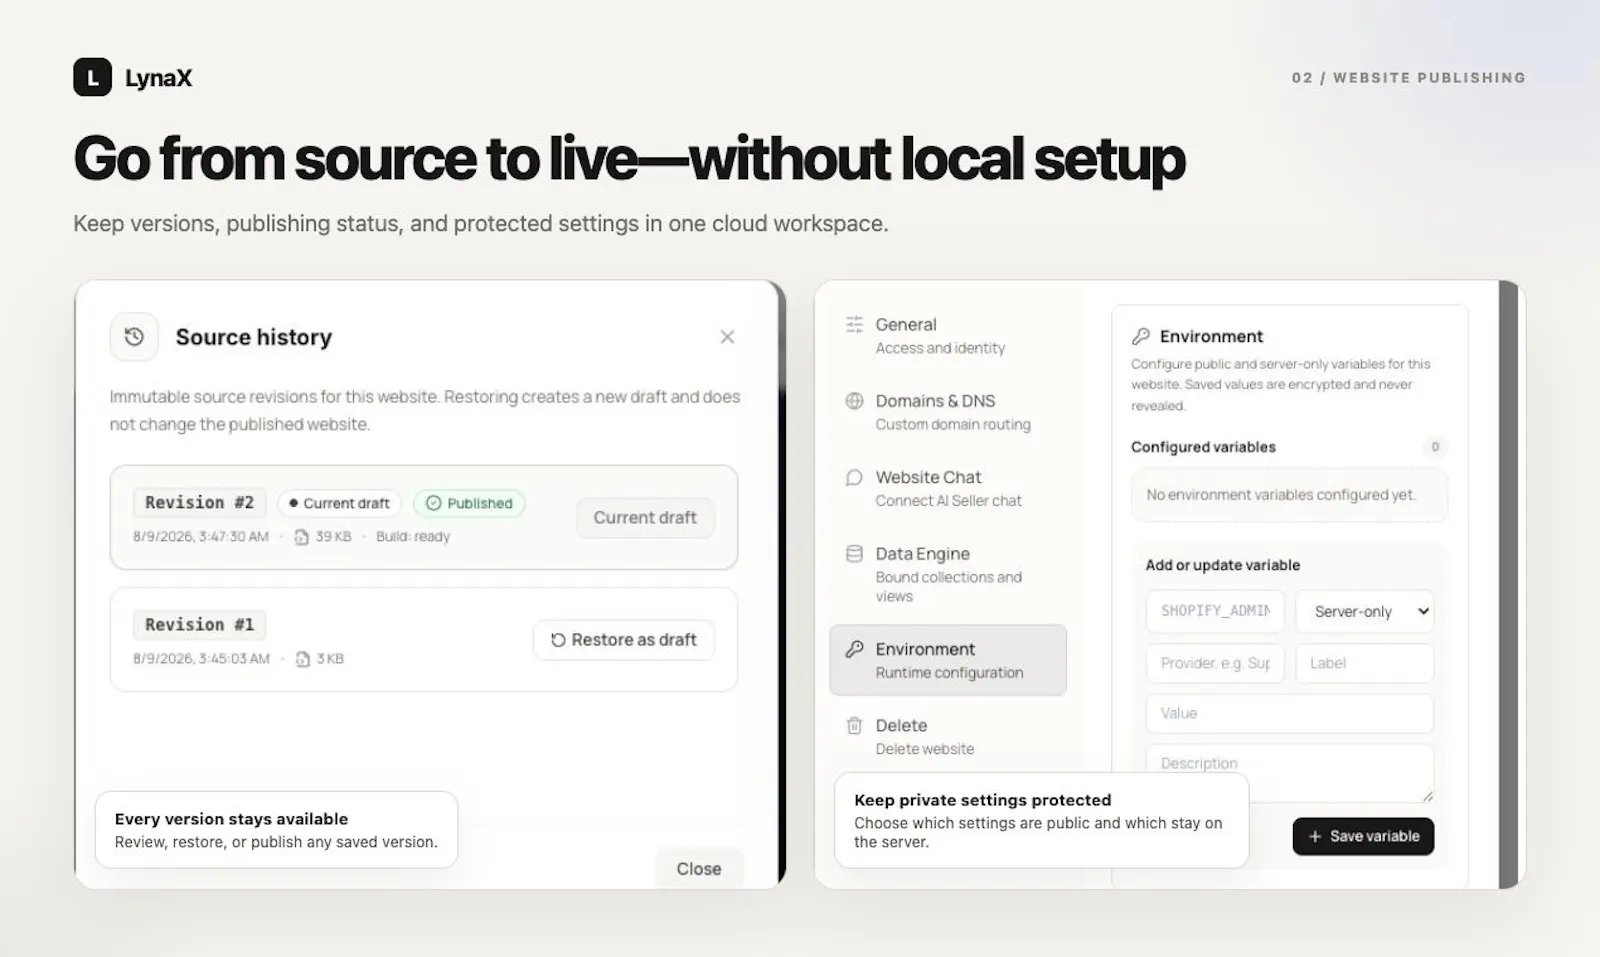
Task: Click the Environment key icon in sidebar
Action: 854,649
